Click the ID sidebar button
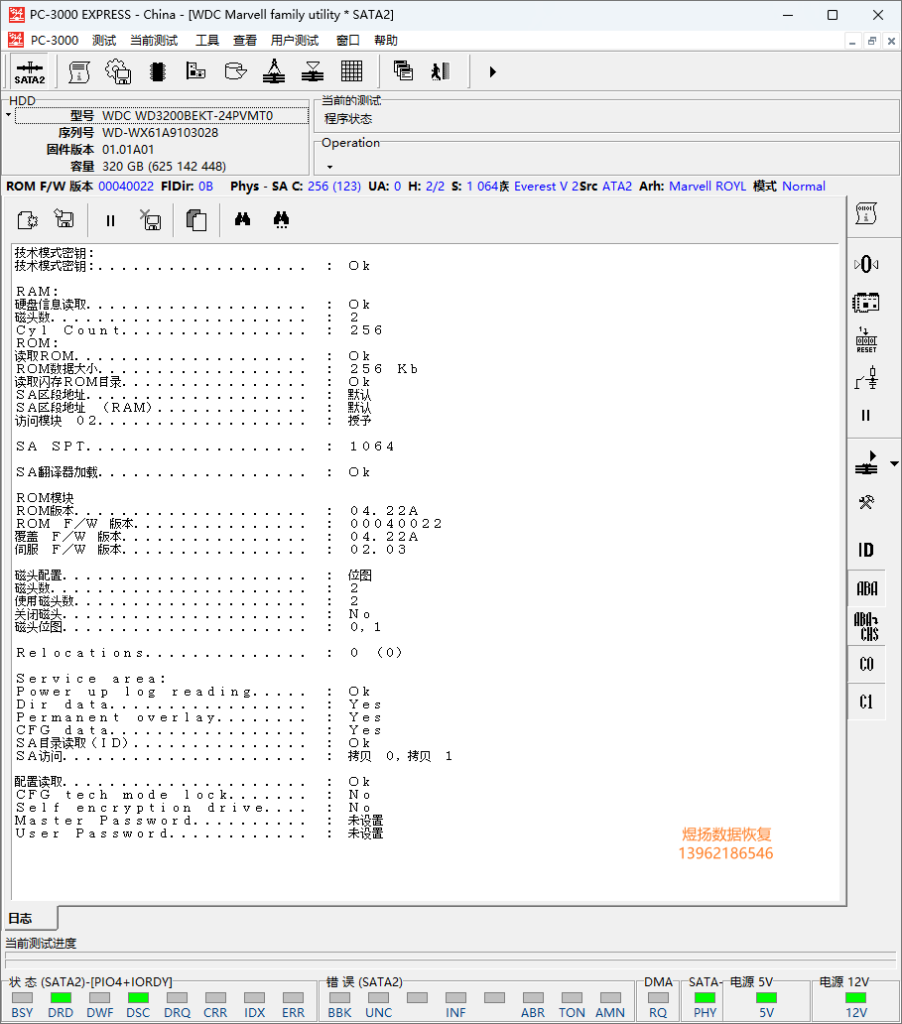This screenshot has height=1024, width=902. click(866, 551)
